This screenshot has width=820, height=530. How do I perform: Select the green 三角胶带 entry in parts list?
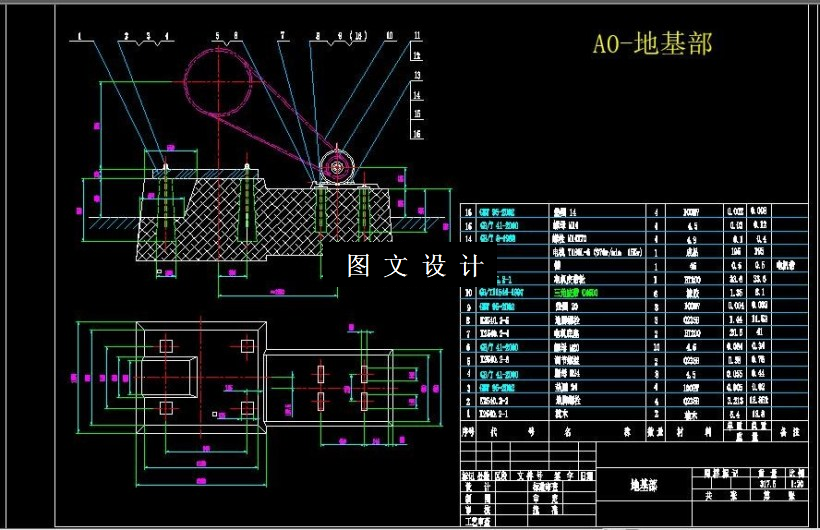click(575, 293)
